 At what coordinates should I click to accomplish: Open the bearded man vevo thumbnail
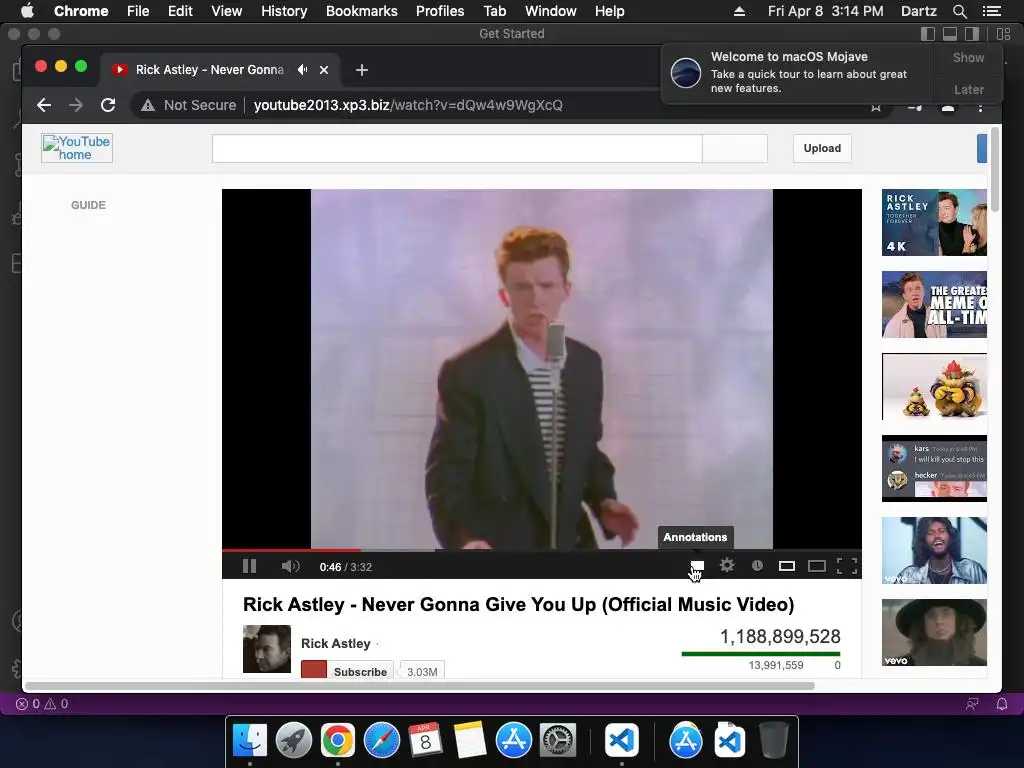click(934, 551)
